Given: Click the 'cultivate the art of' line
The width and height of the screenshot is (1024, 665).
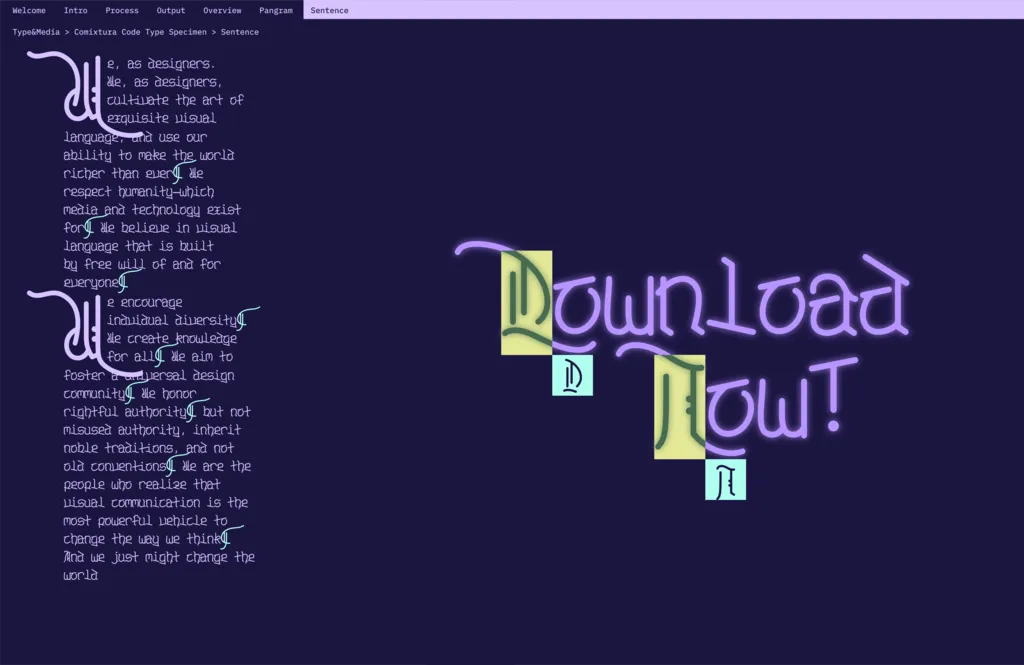Looking at the screenshot, I should point(175,100).
